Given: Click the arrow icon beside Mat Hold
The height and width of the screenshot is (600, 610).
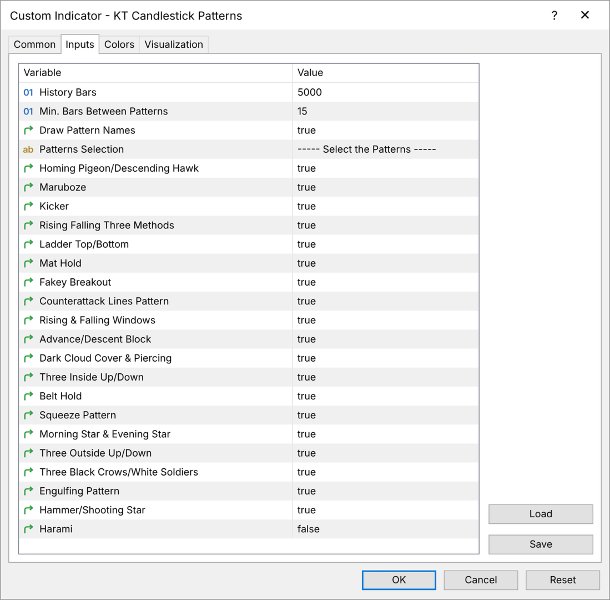Looking at the screenshot, I should tap(28, 263).
